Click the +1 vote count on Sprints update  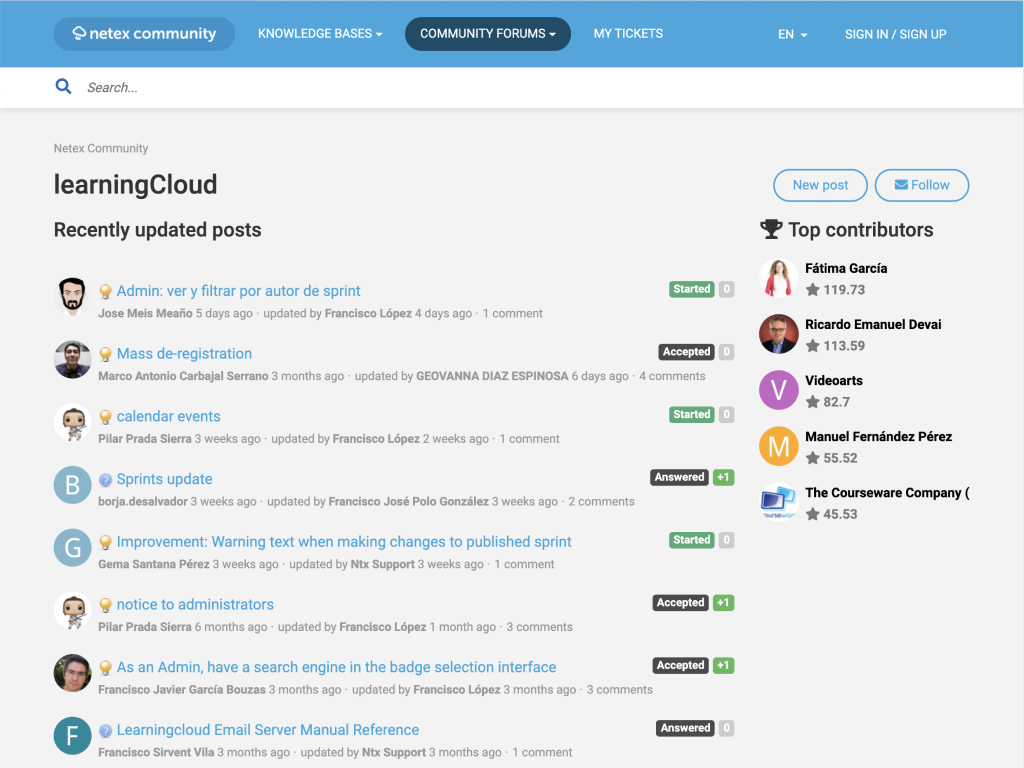[723, 477]
